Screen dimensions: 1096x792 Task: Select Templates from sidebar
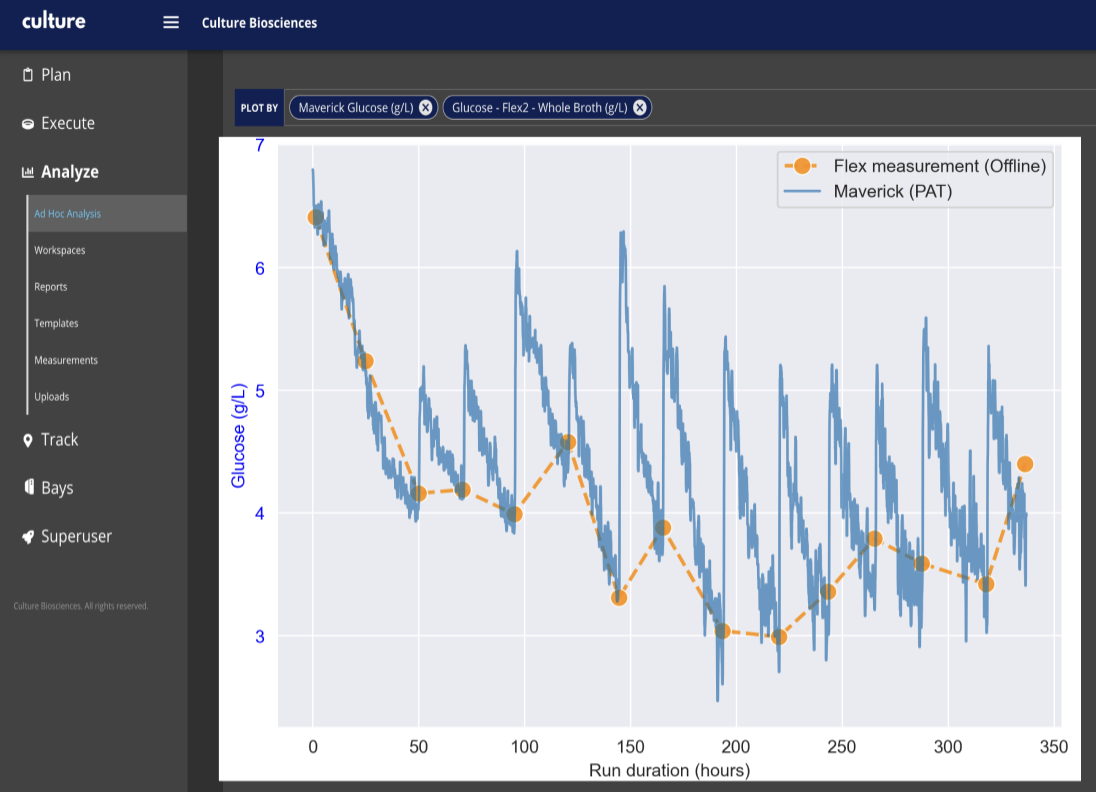click(56, 324)
